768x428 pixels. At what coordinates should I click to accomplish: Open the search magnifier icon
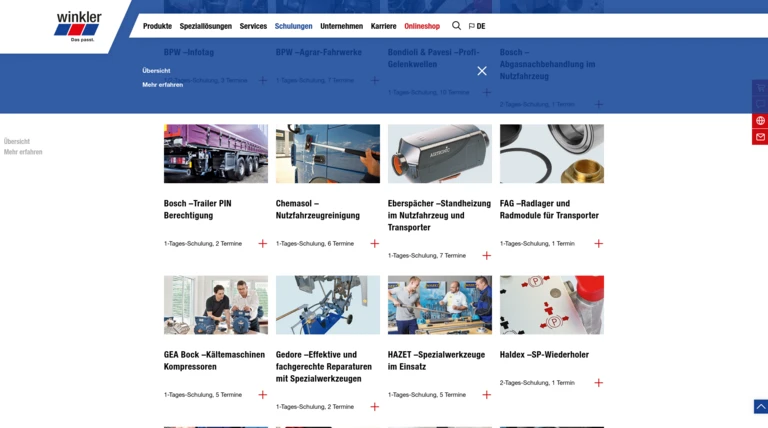point(456,26)
